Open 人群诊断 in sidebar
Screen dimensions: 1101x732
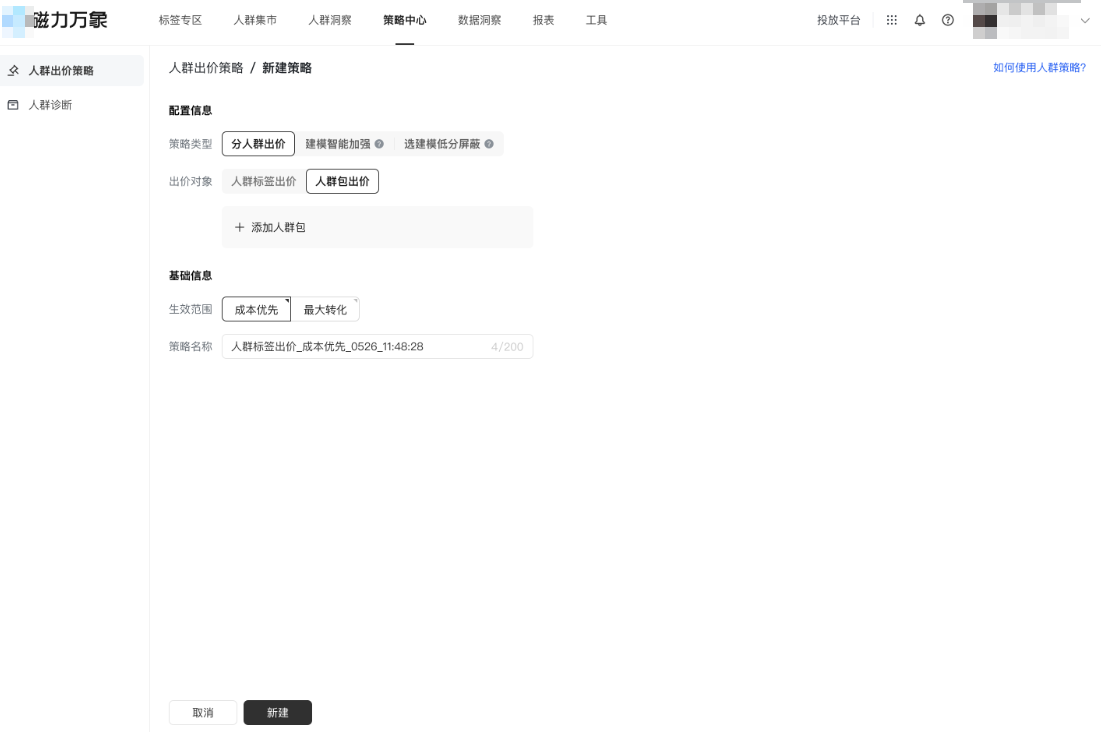pos(72,105)
